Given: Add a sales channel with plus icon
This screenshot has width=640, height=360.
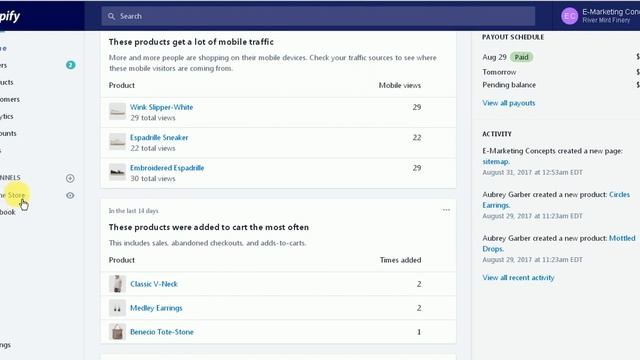Looking at the screenshot, I should (70, 178).
